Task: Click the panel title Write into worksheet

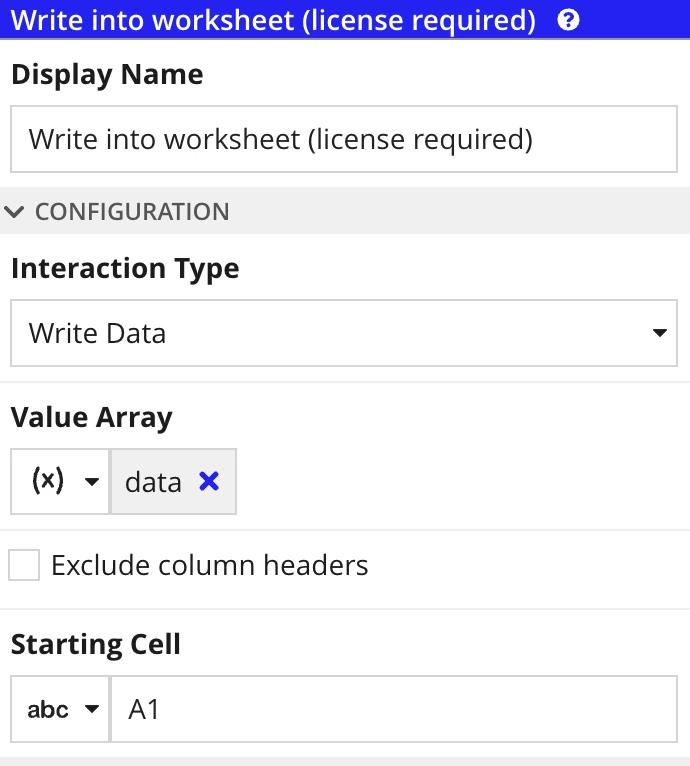Action: click(x=273, y=21)
